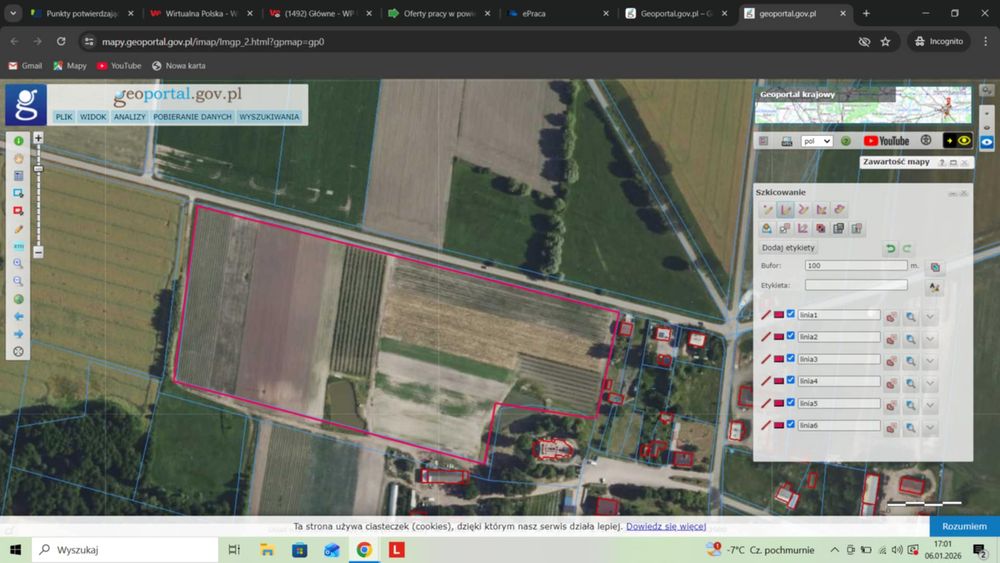Select the red rectangle selection tool
The image size is (1000, 563).
[18, 210]
